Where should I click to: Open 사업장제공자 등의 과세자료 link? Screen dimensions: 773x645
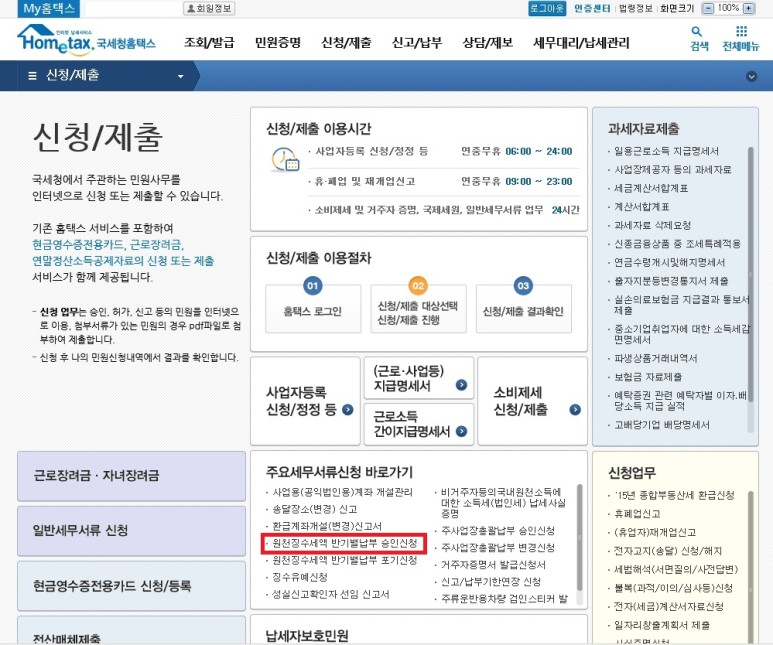tap(672, 169)
